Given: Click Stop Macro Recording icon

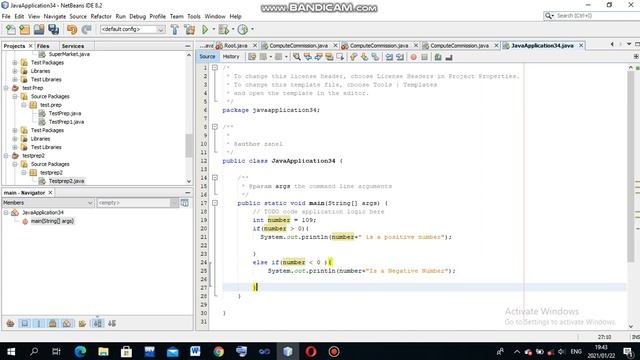Looking at the screenshot, I should [424, 57].
